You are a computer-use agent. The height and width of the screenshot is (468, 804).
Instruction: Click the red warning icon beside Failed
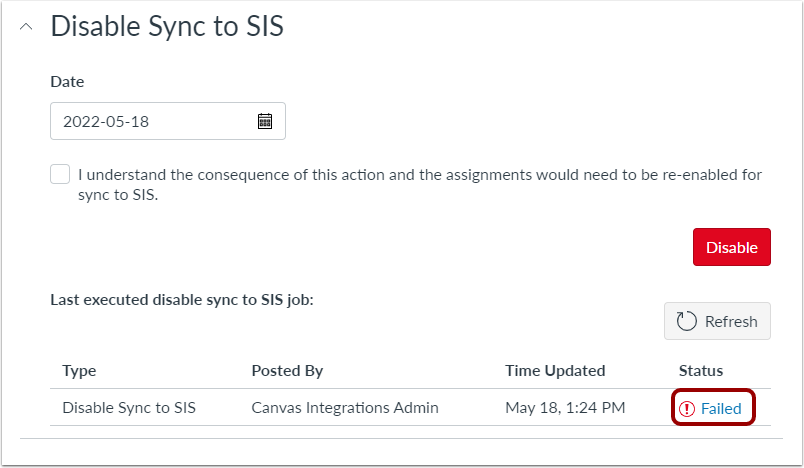pos(687,408)
